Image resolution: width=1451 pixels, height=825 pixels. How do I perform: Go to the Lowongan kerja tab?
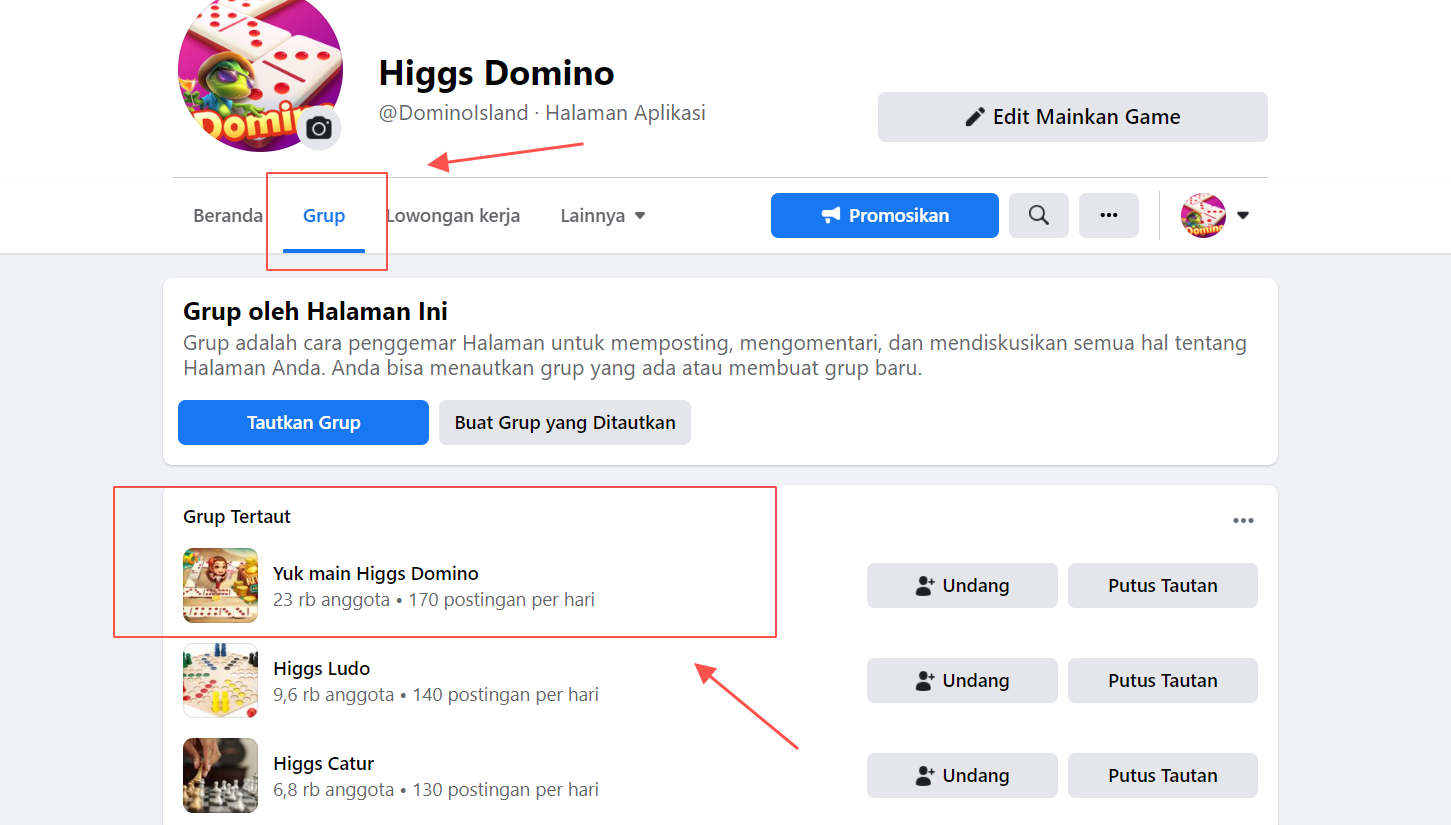pos(453,216)
